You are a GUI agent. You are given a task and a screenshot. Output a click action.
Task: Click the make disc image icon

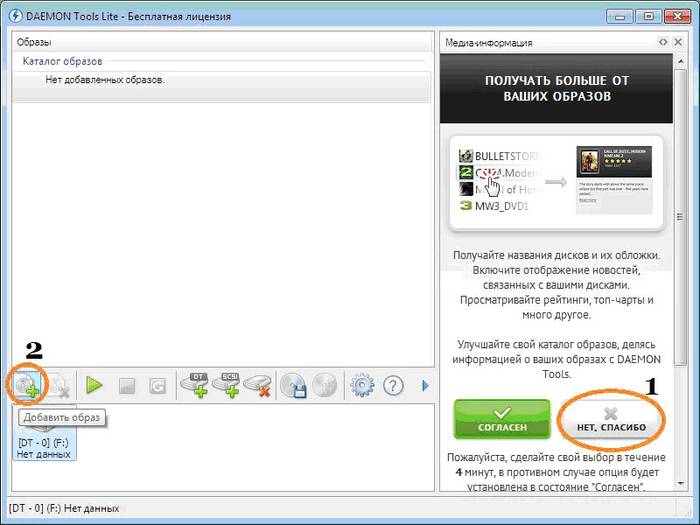pos(293,385)
